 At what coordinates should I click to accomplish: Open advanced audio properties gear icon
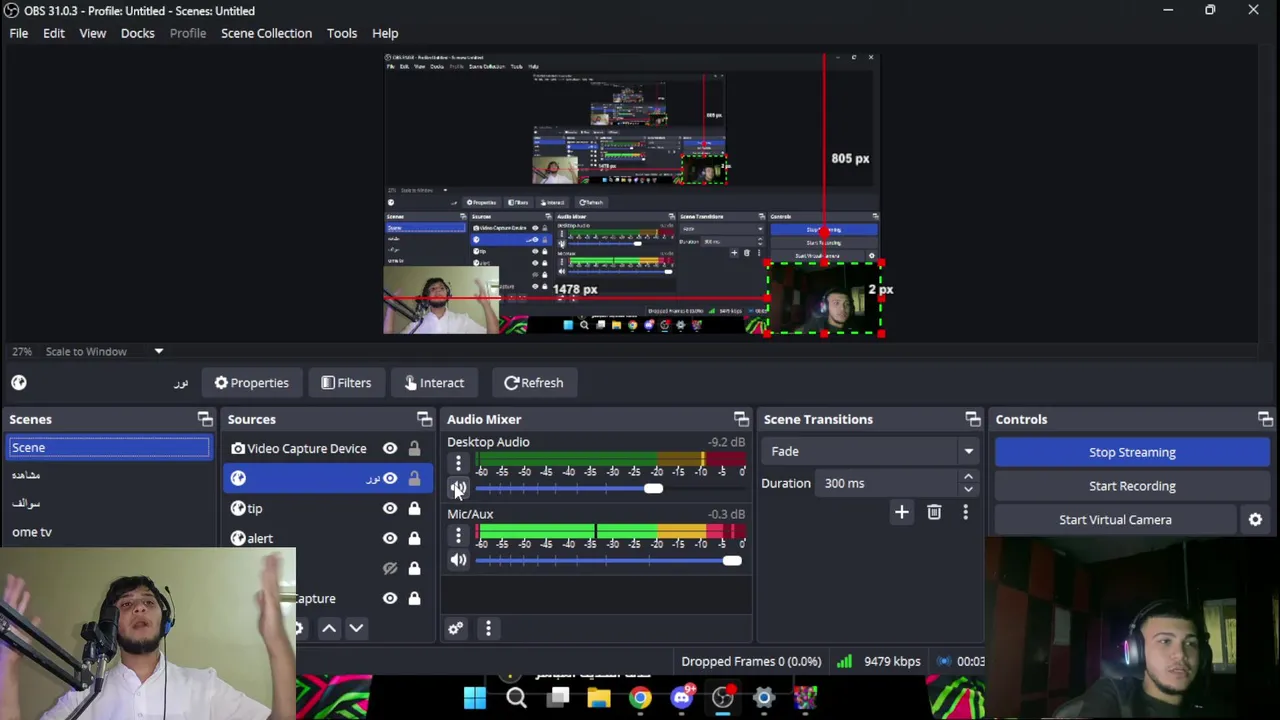(x=455, y=628)
